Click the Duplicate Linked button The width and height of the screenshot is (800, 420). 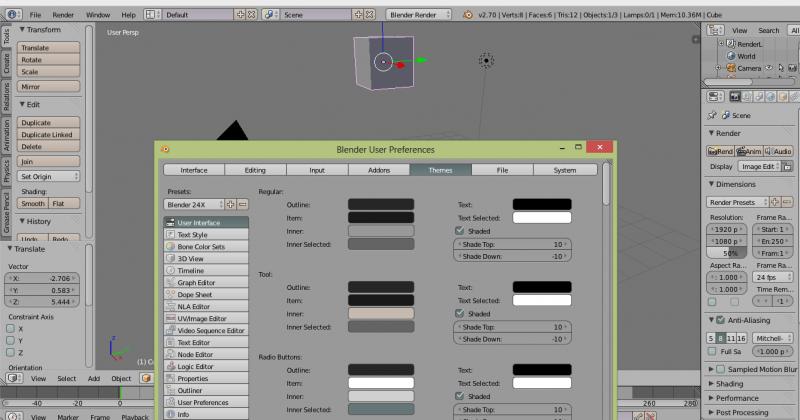coord(48,134)
